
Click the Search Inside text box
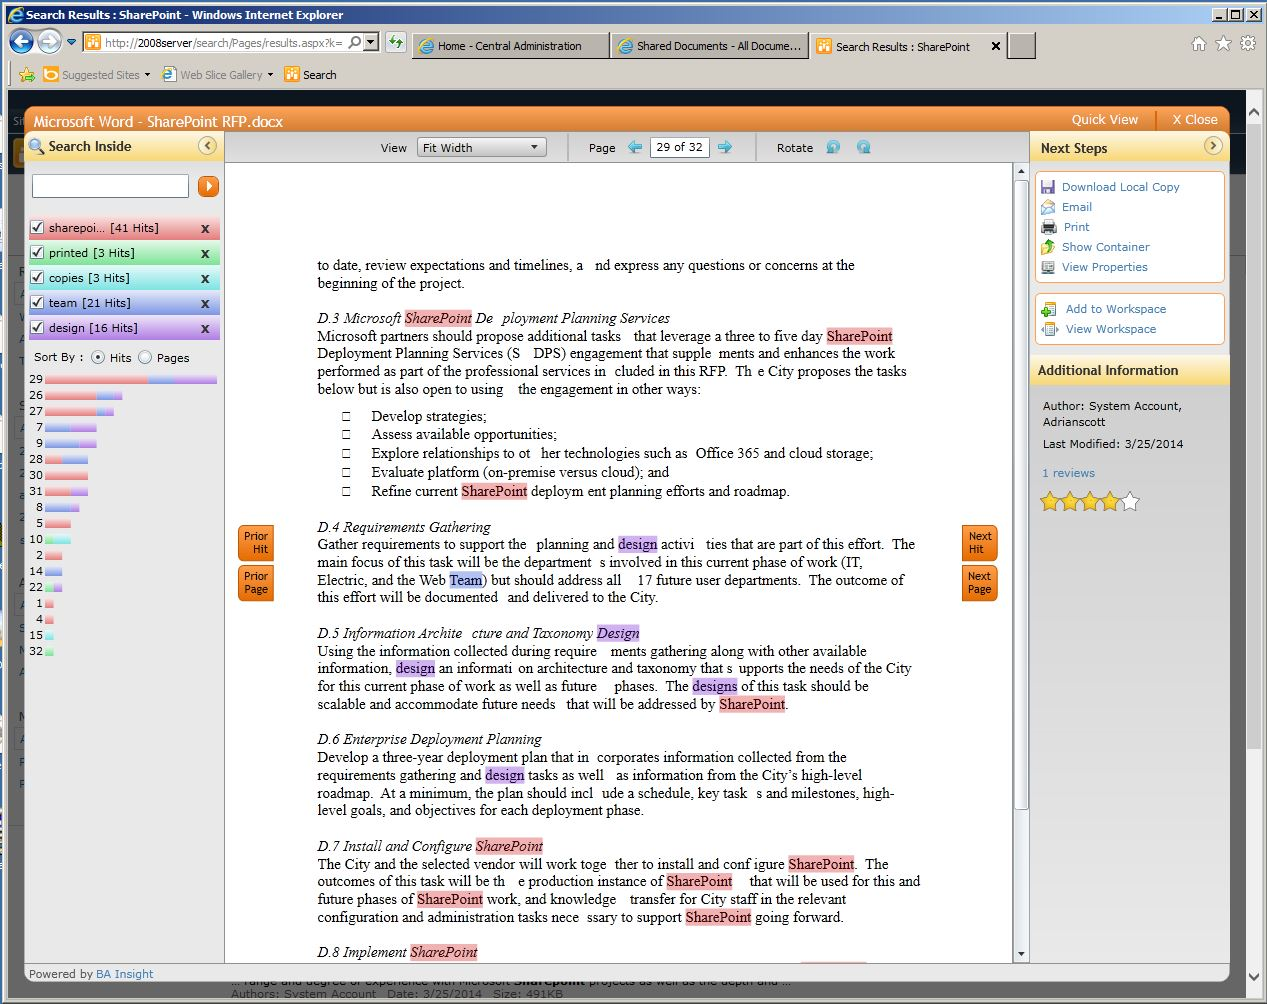pos(110,186)
